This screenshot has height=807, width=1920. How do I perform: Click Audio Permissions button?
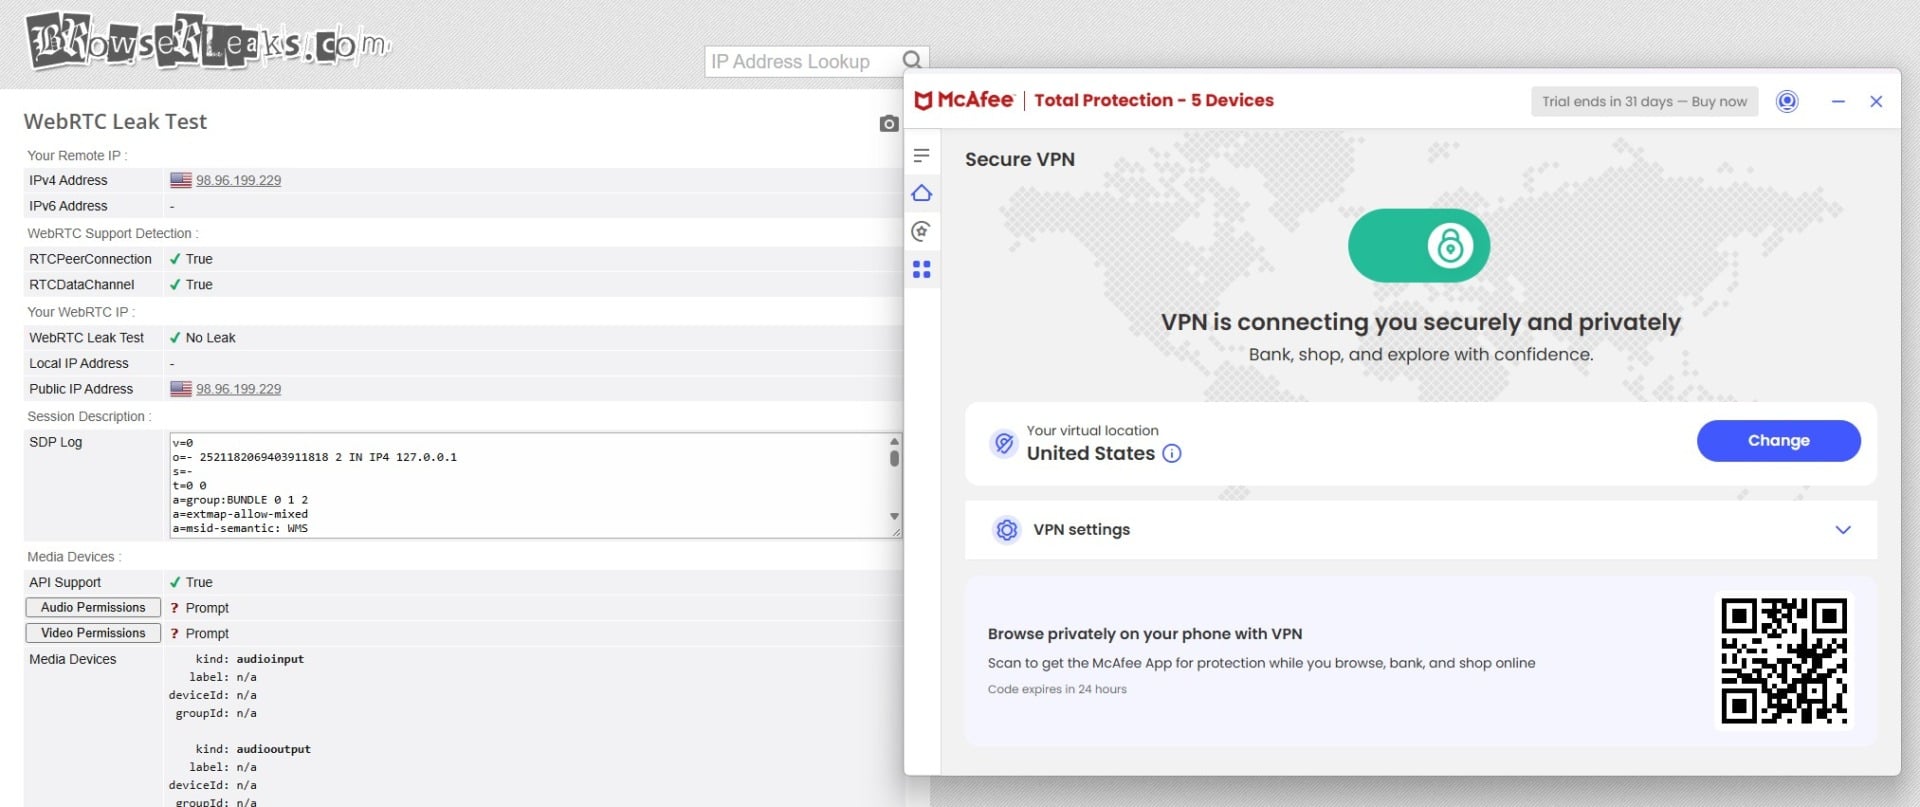(93, 607)
